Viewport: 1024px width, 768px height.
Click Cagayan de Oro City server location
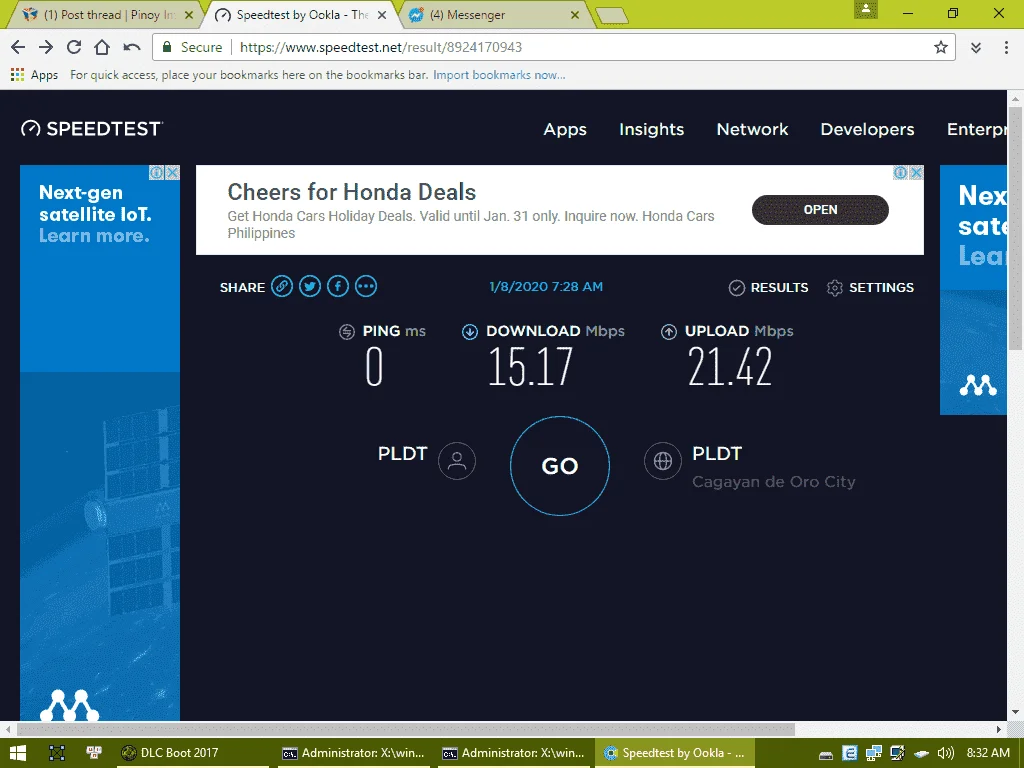[773, 482]
